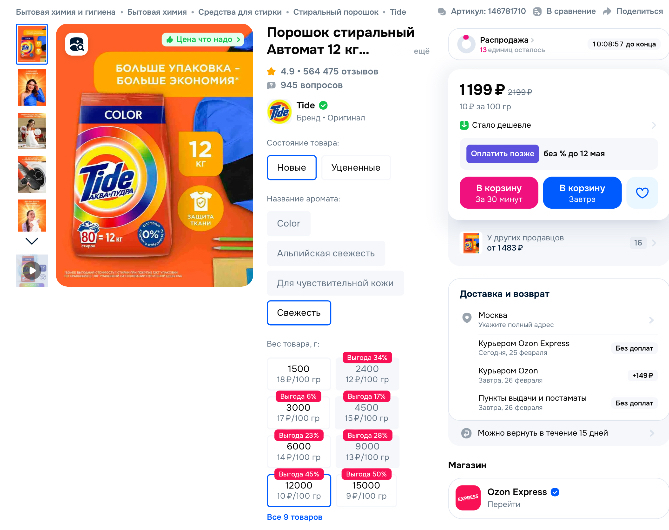The height and width of the screenshot is (530, 669).
Task: Play the product video thumbnail
Action: click(x=32, y=270)
